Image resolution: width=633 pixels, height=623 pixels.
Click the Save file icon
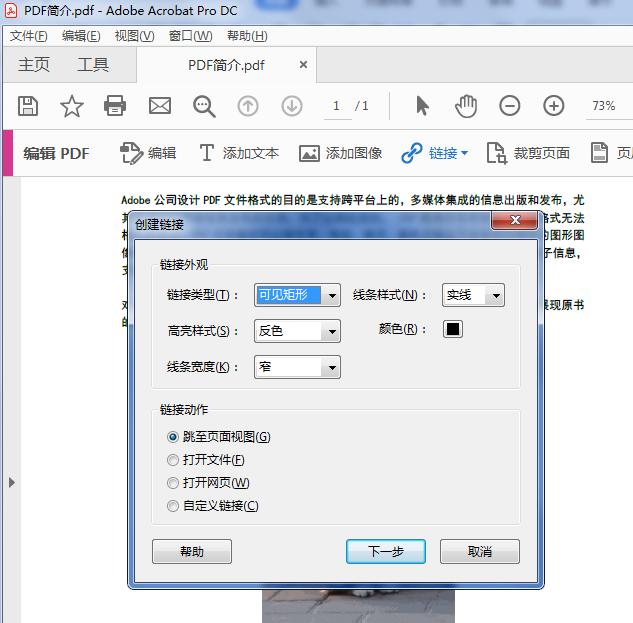[28, 106]
